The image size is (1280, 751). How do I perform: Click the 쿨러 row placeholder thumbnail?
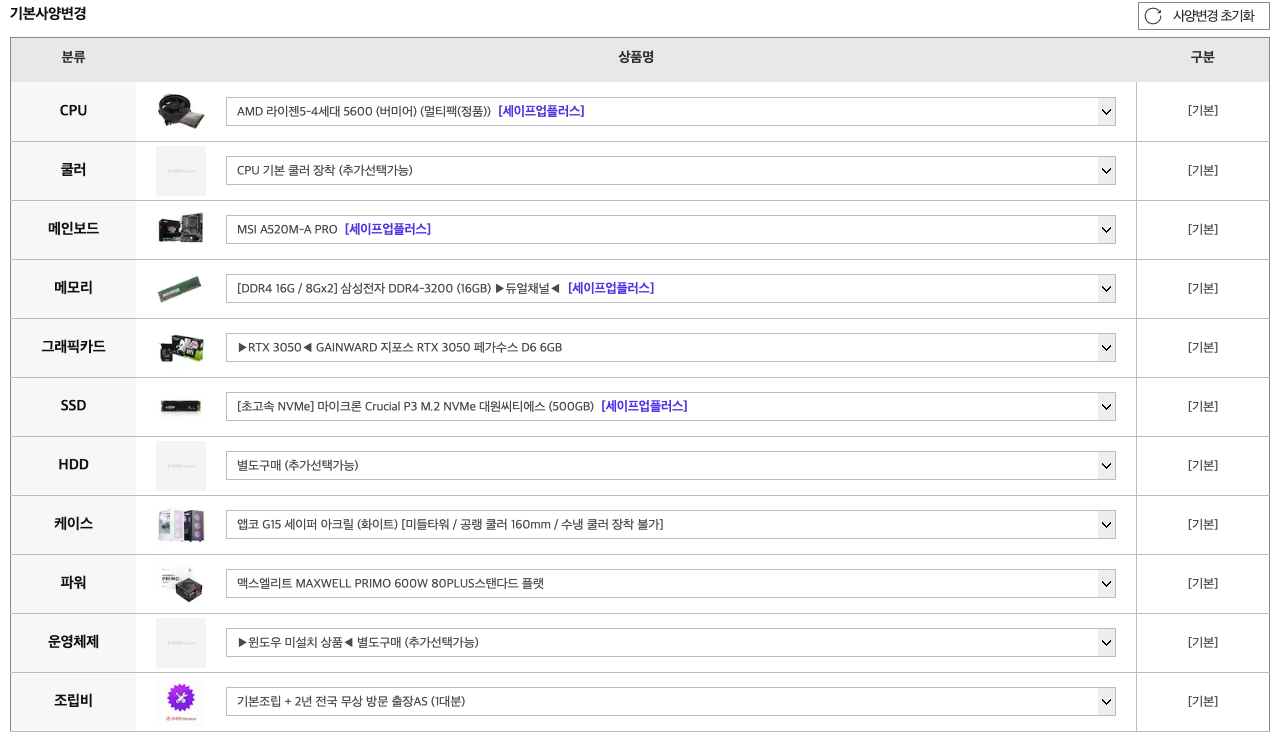tap(181, 171)
